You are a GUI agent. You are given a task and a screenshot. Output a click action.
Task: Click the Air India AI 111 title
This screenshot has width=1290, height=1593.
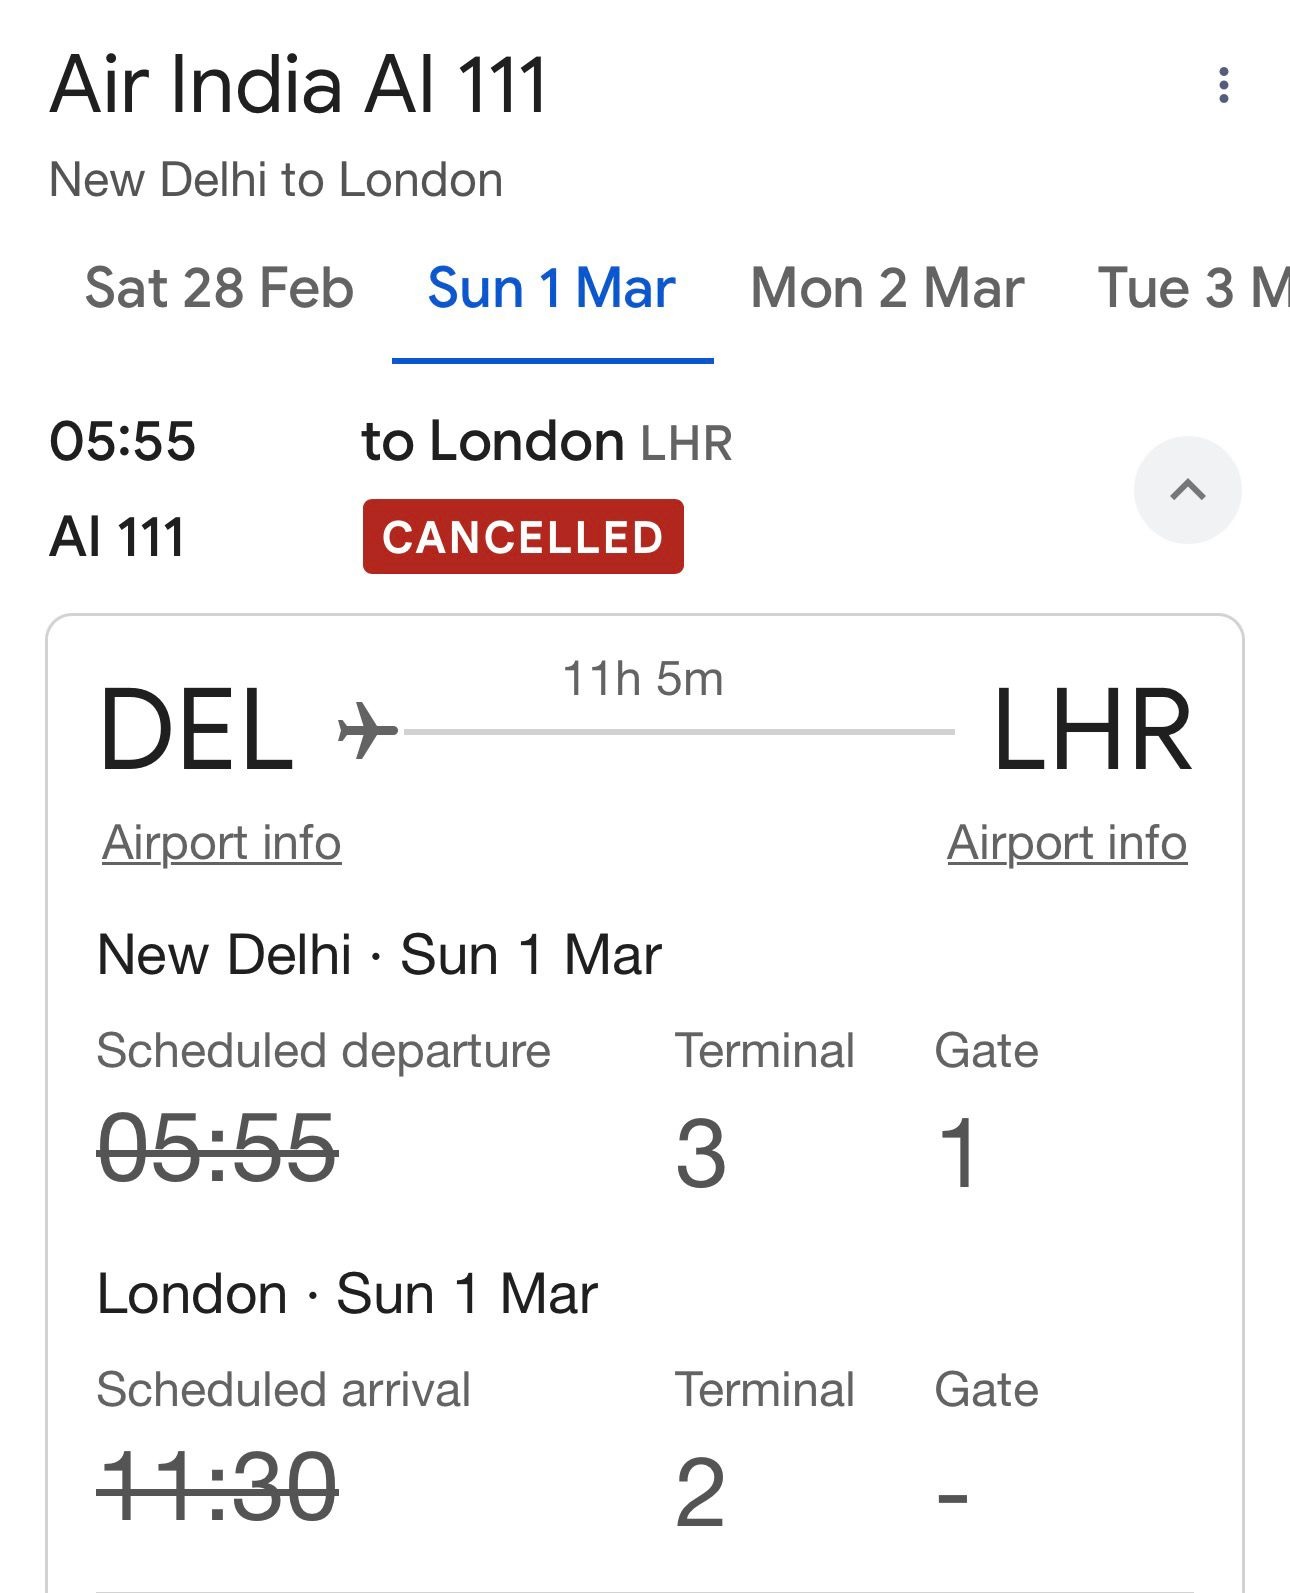[x=299, y=85]
